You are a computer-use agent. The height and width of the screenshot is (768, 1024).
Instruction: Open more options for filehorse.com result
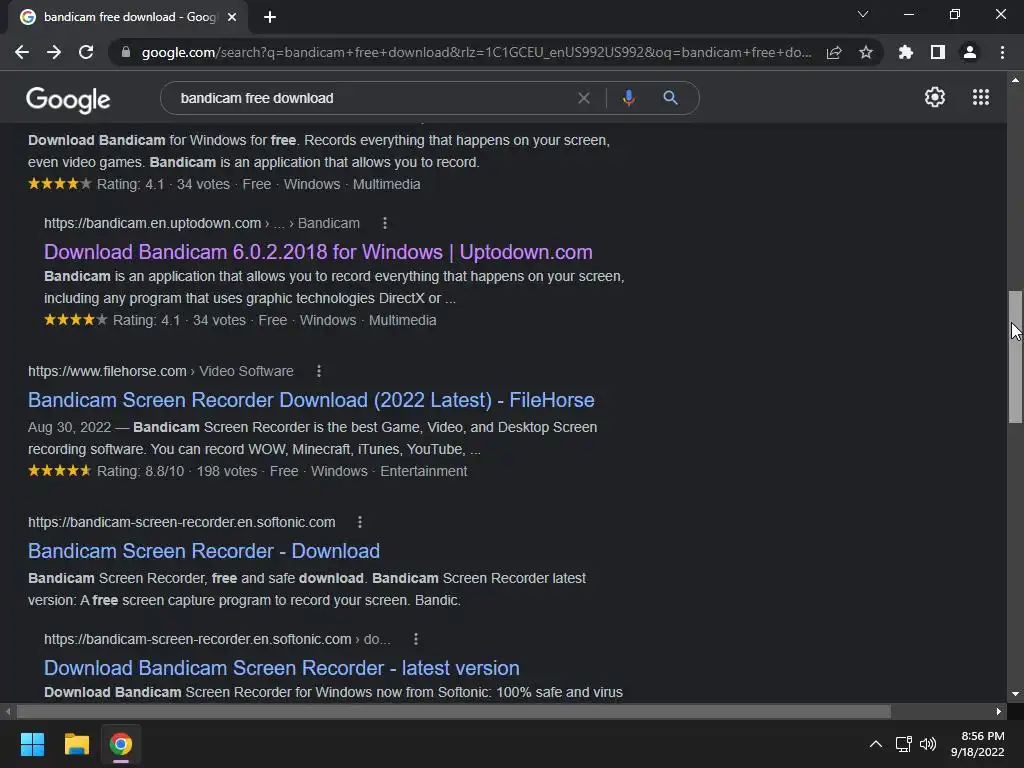(319, 371)
